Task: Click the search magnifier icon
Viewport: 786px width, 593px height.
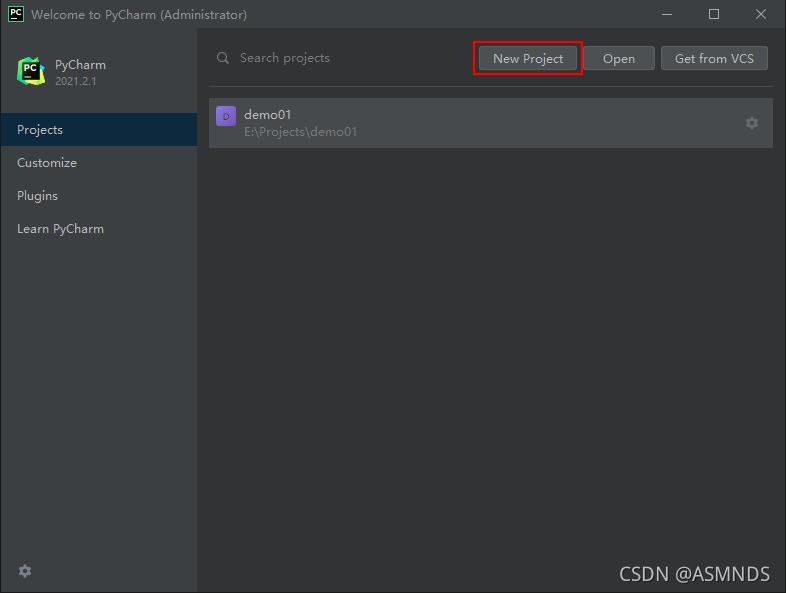Action: (x=223, y=58)
